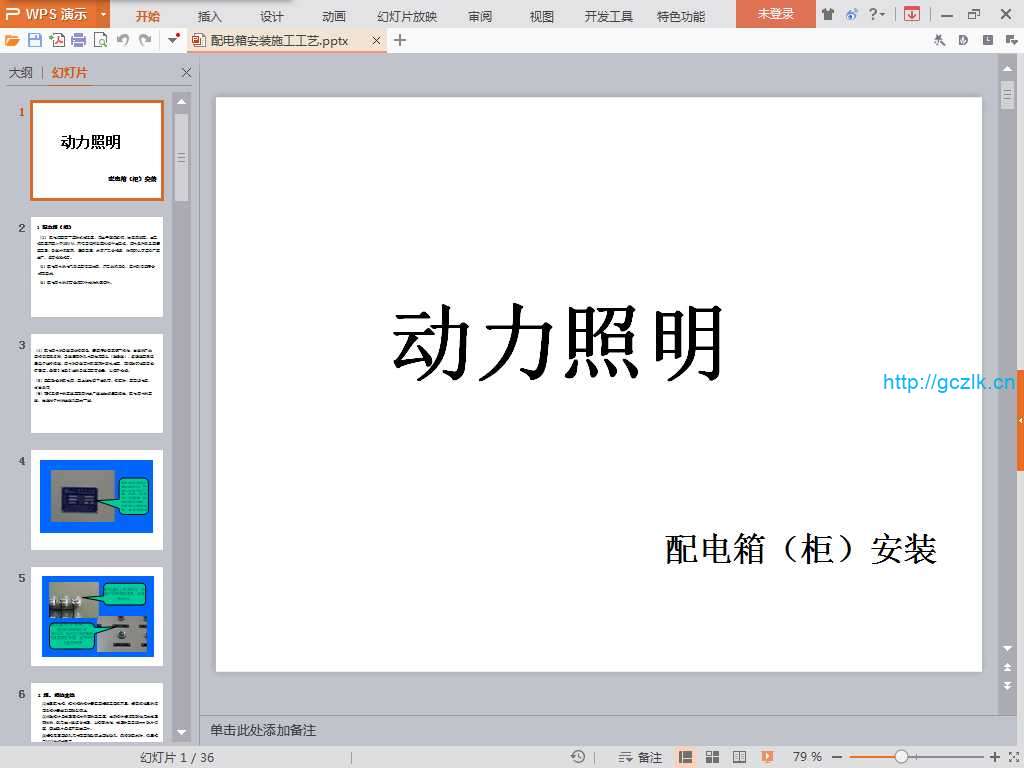Viewport: 1024px width, 768px height.
Task: Click the Save icon in quick toolbar
Action: [35, 40]
